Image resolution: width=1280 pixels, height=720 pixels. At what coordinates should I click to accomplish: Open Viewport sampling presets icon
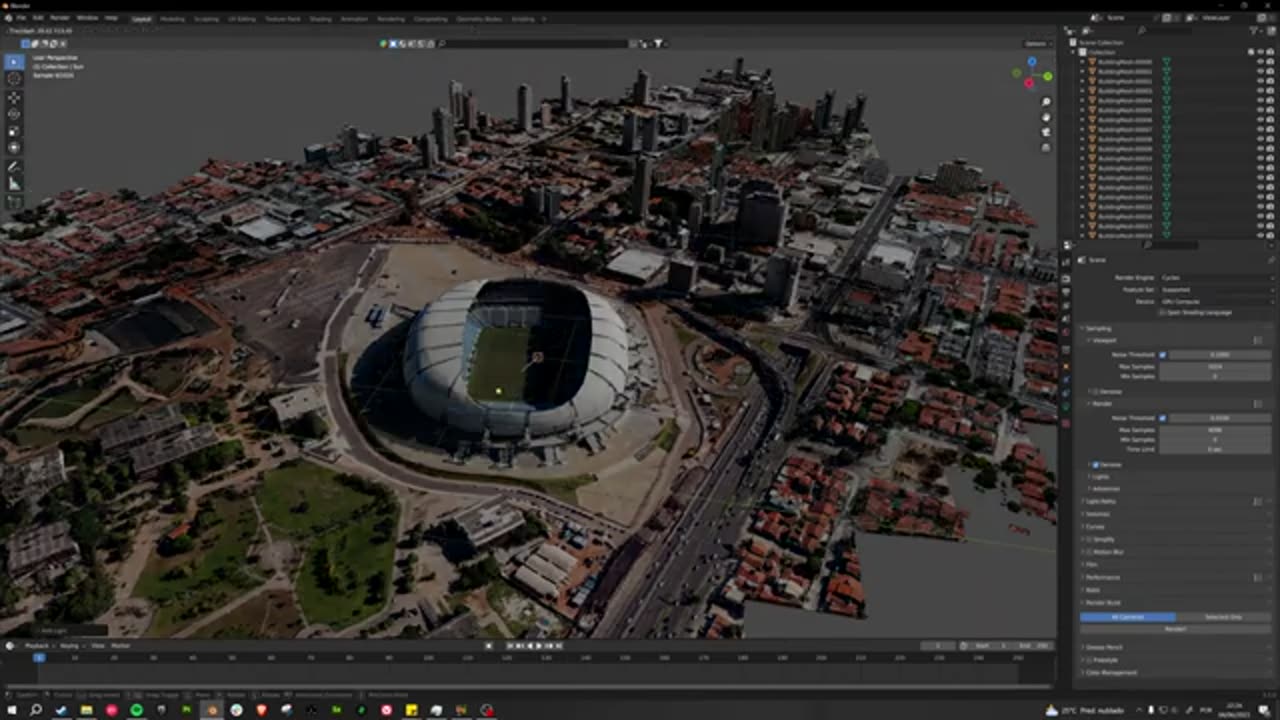[1257, 341]
